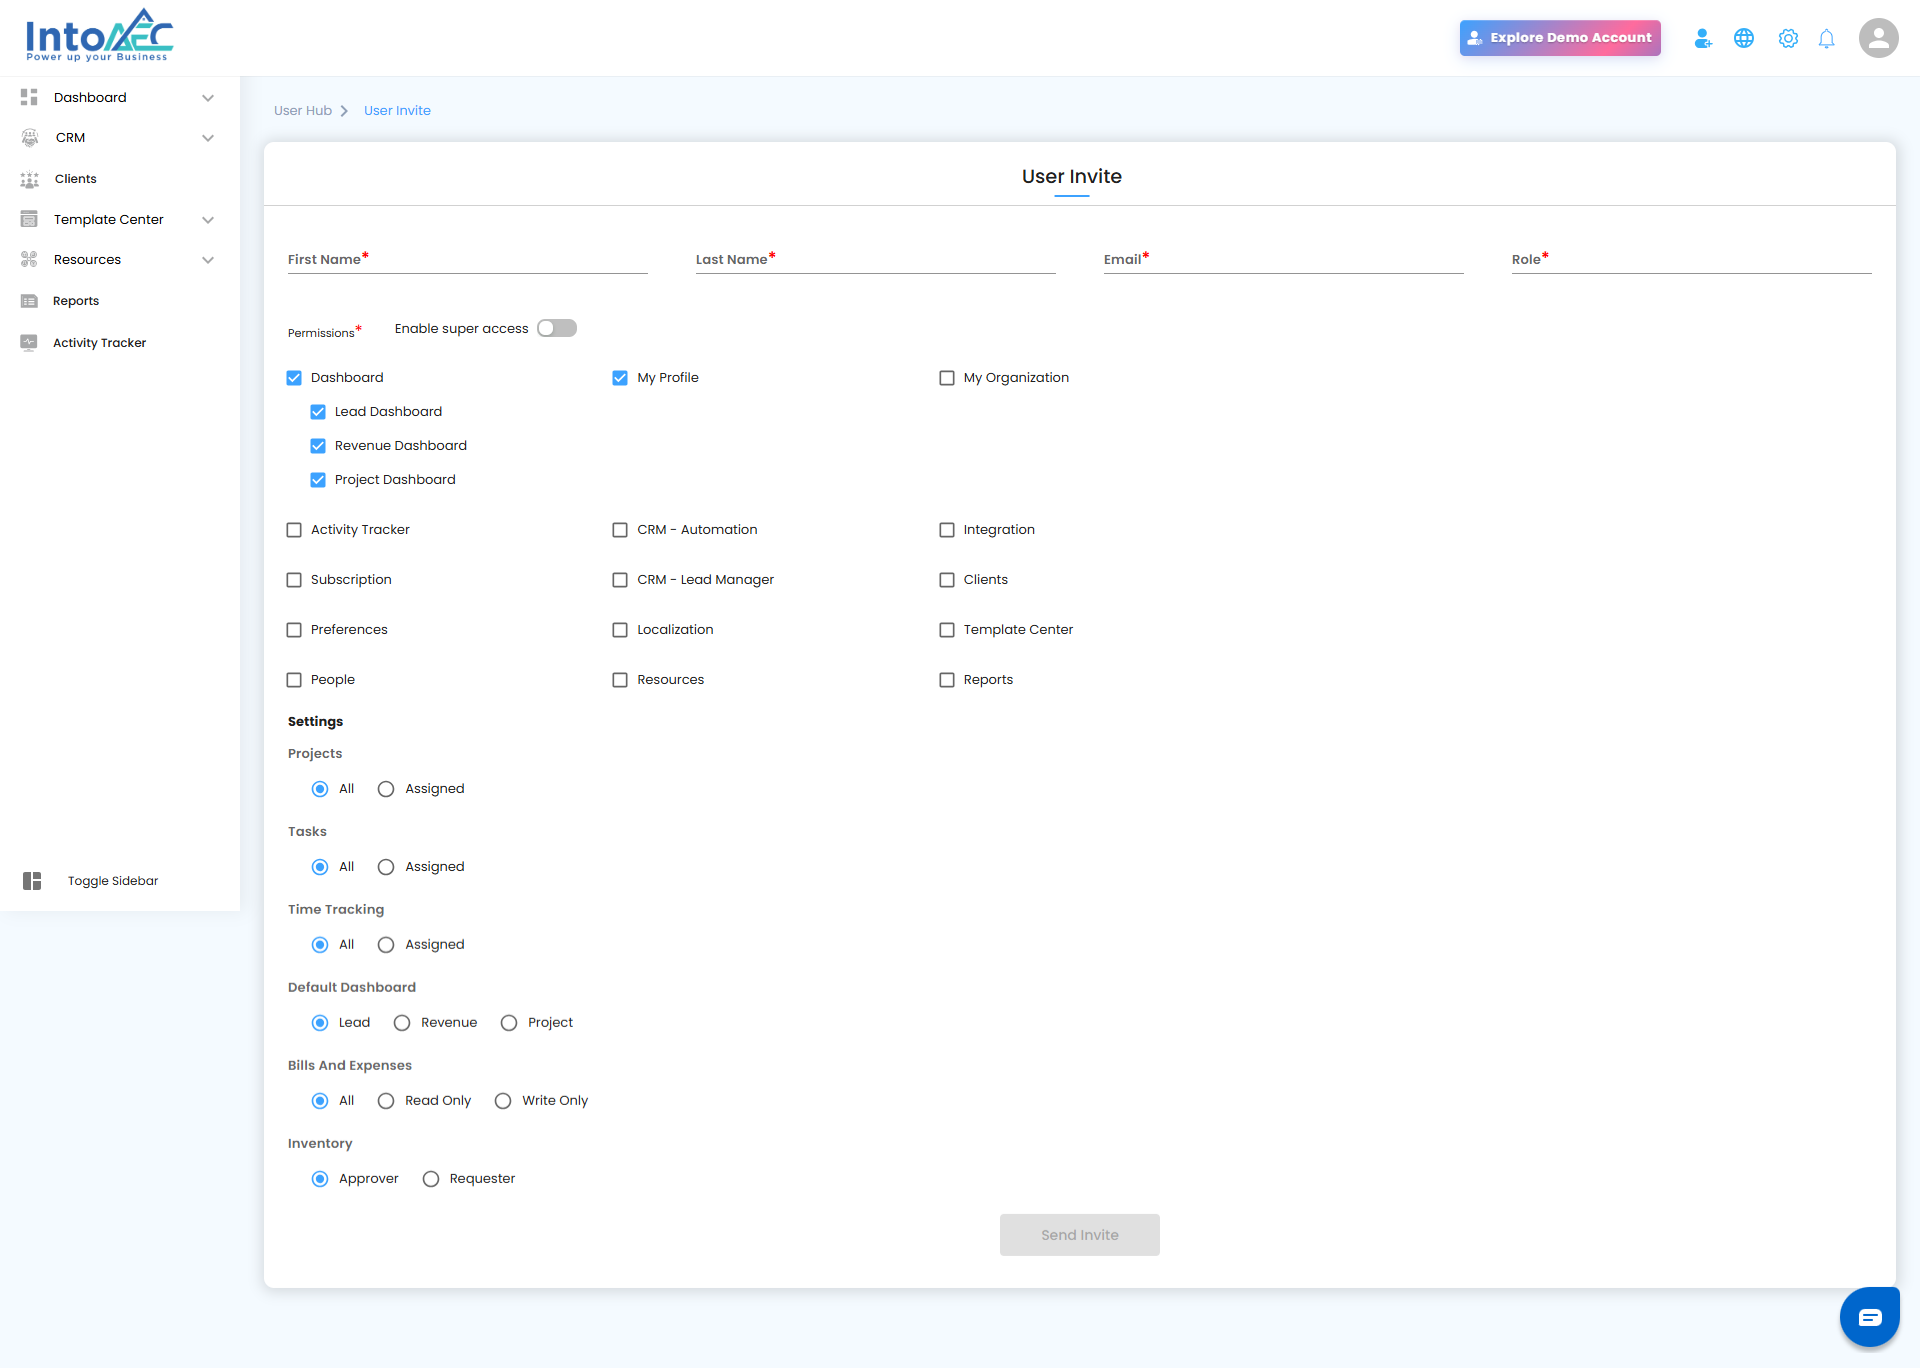
Task: Enable the super access toggle
Action: 557,328
